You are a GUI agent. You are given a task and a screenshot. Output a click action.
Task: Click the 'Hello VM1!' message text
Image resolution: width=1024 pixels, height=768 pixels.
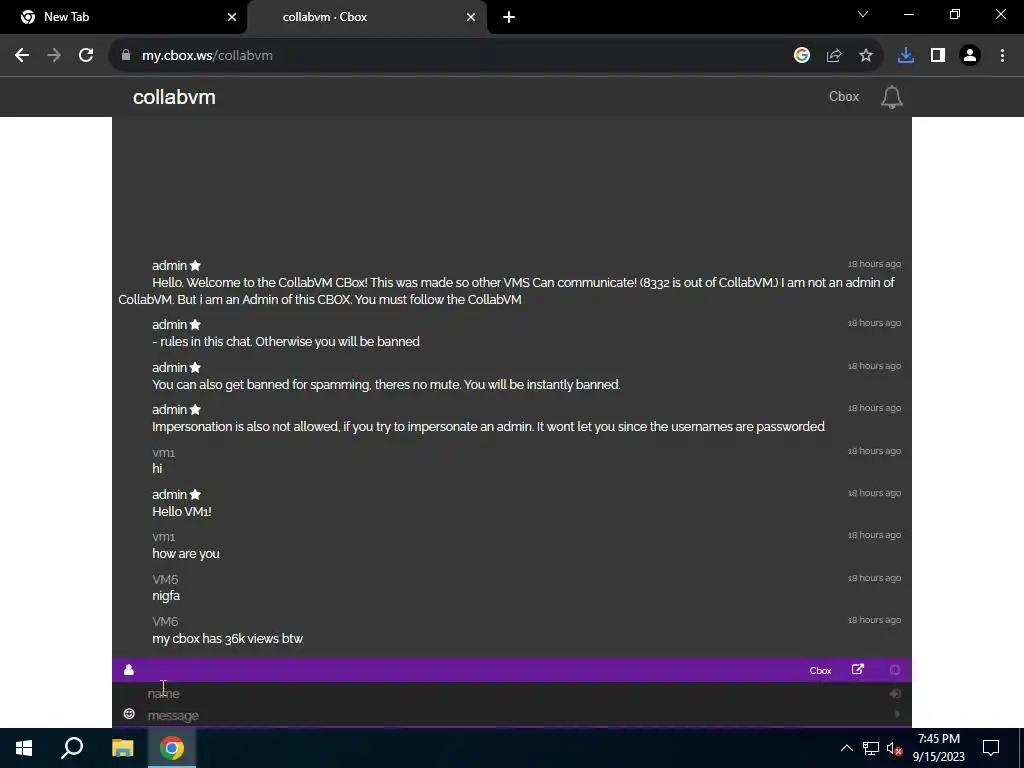pos(182,511)
